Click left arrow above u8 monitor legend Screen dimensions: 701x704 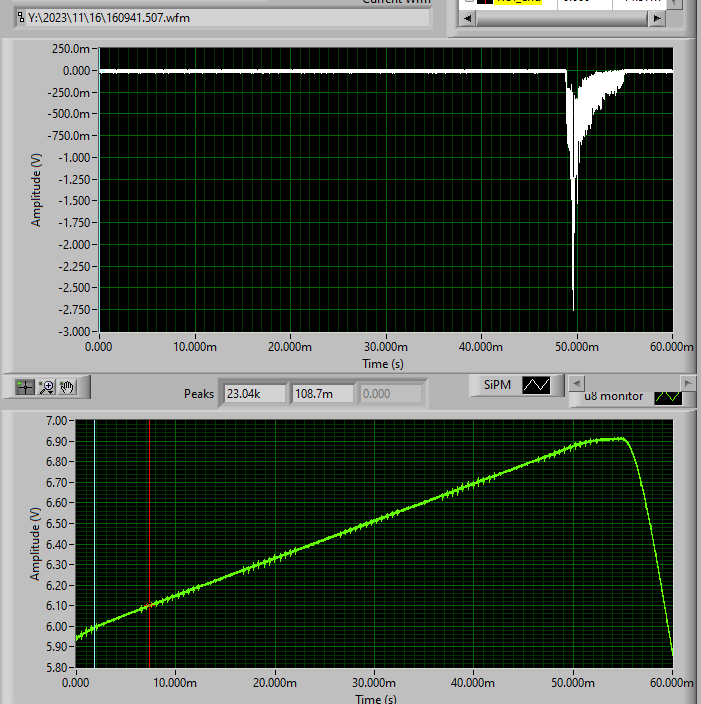(577, 383)
